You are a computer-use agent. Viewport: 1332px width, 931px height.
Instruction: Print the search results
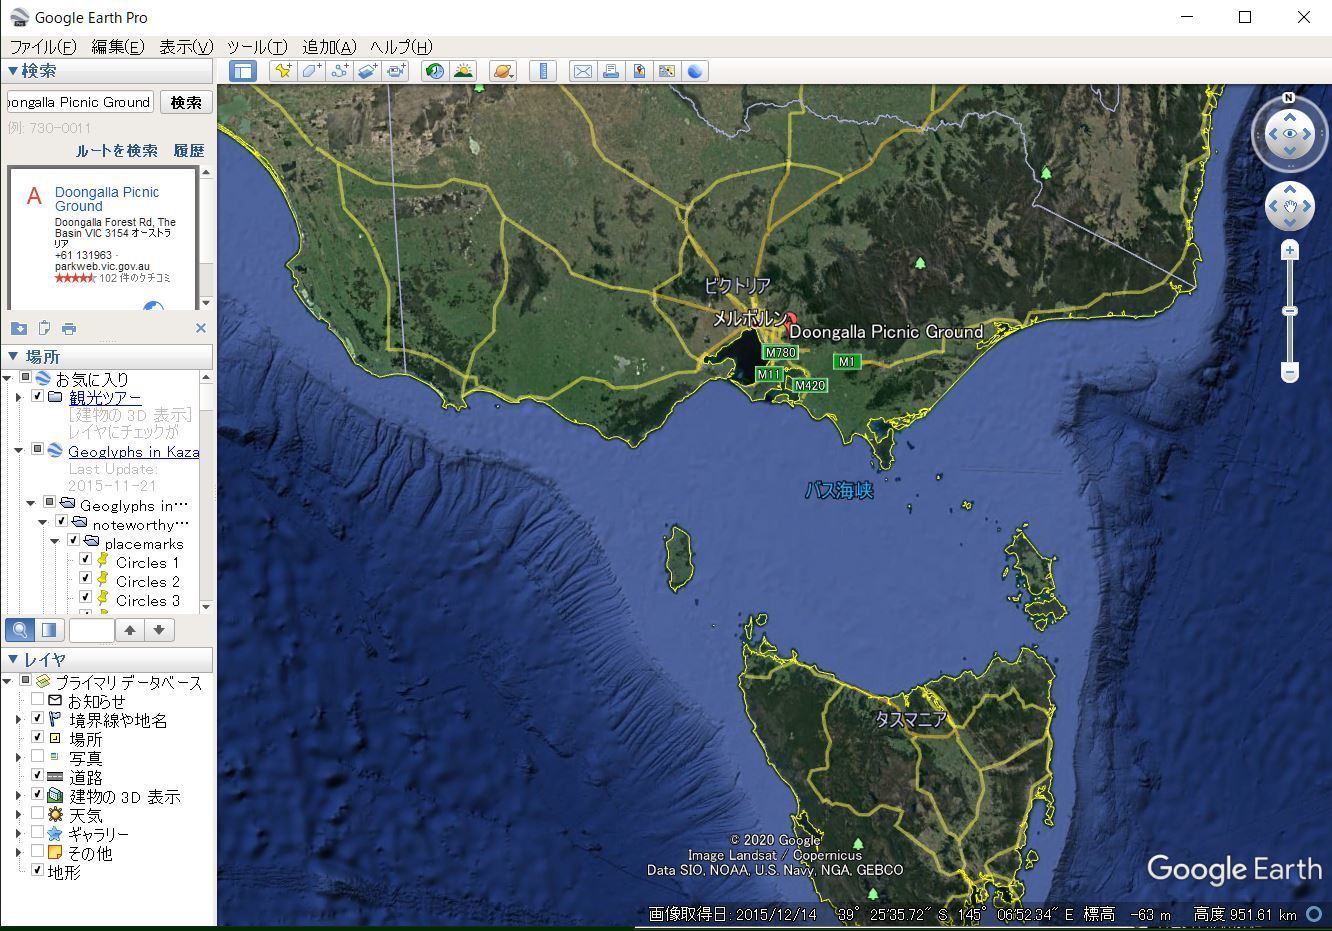[x=69, y=328]
